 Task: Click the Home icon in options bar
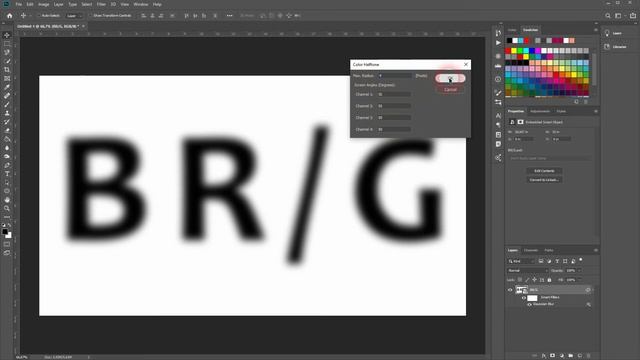point(9,16)
